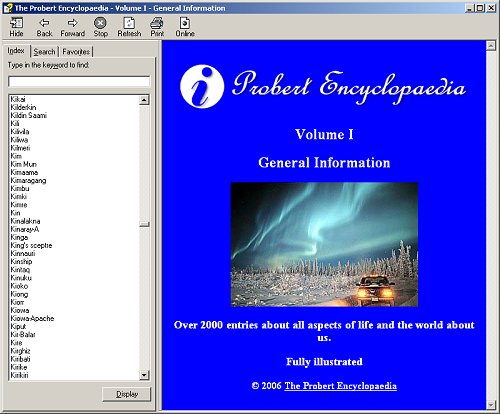500x414 pixels.
Task: Switch to the Favorites tab
Action: pyautogui.click(x=76, y=52)
